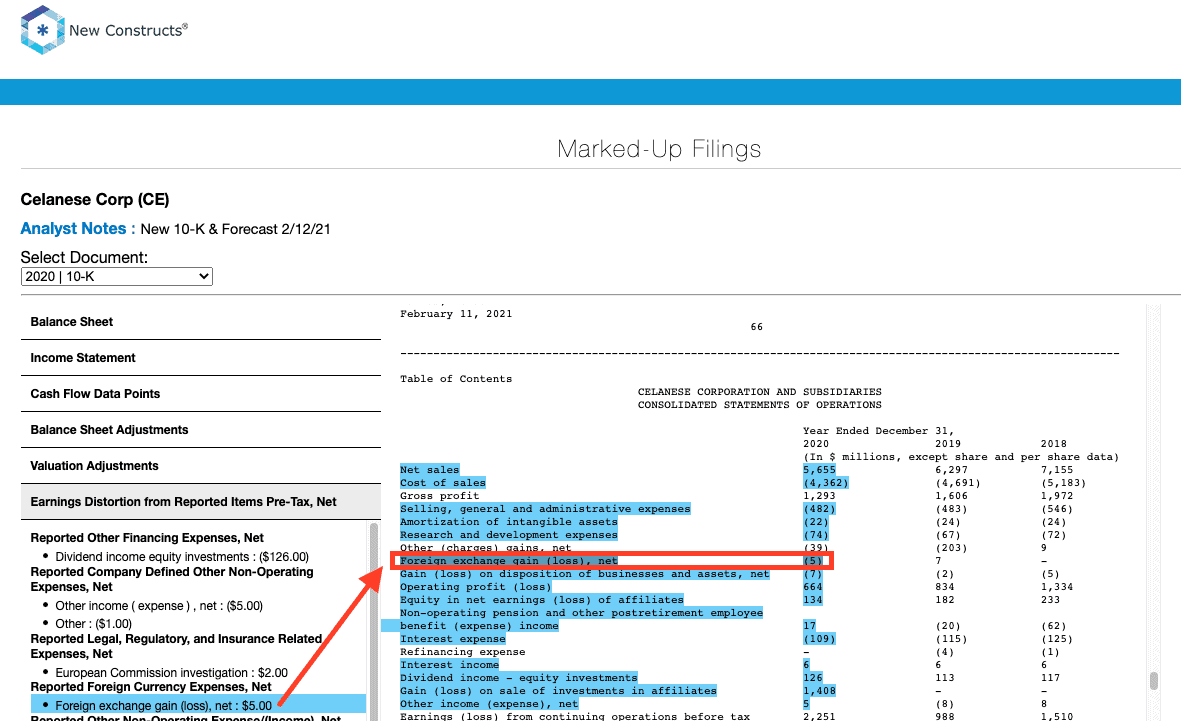Click Amortization of intangible assets line
The image size is (1181, 721).
click(508, 522)
